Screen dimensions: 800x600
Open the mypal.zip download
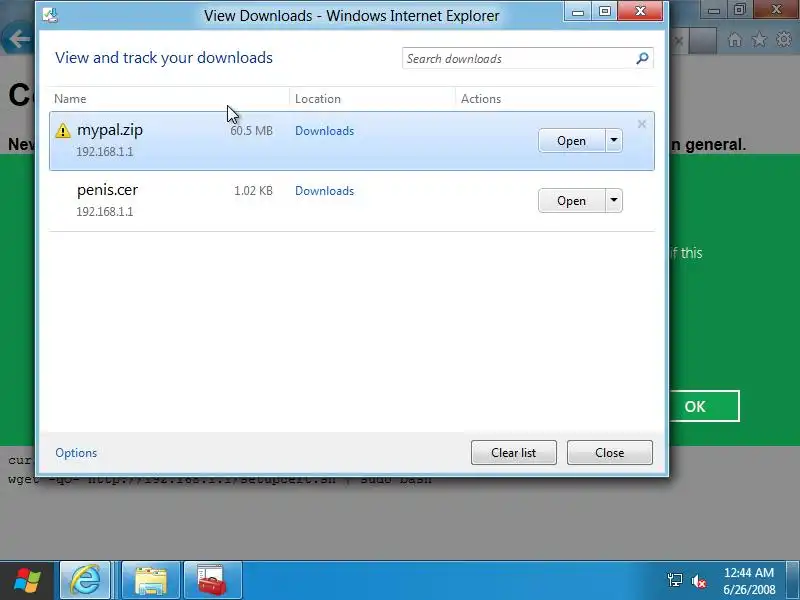(571, 140)
